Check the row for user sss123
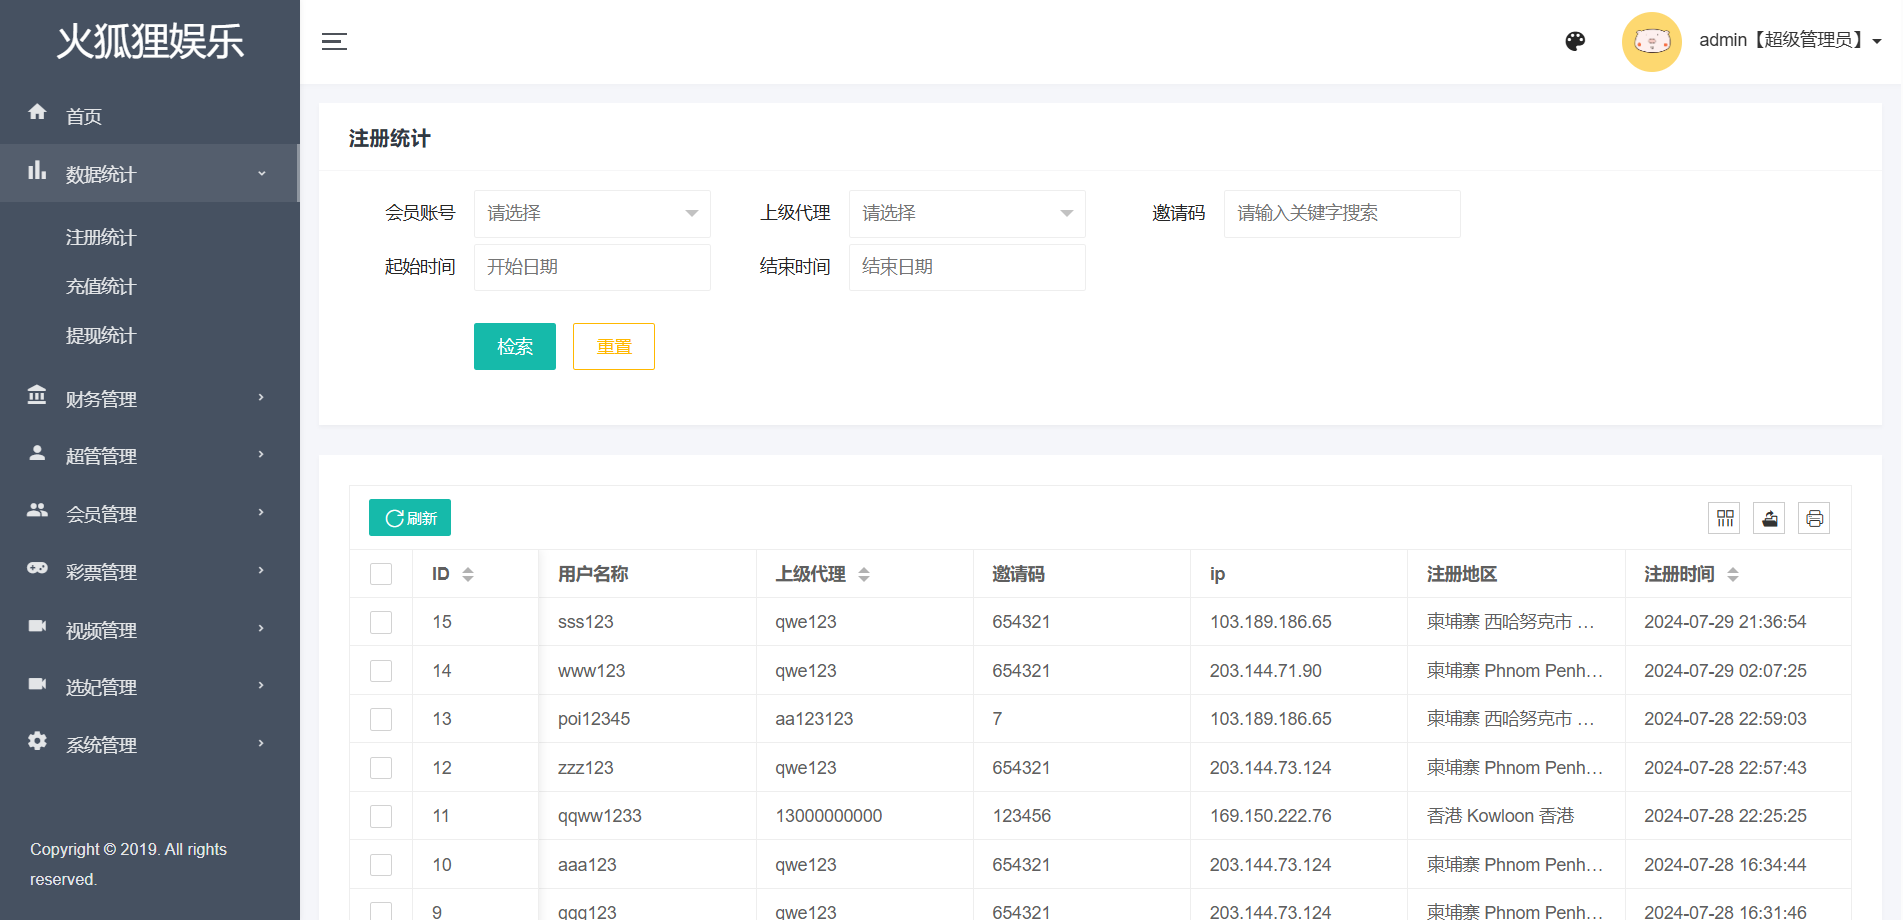 click(x=381, y=622)
